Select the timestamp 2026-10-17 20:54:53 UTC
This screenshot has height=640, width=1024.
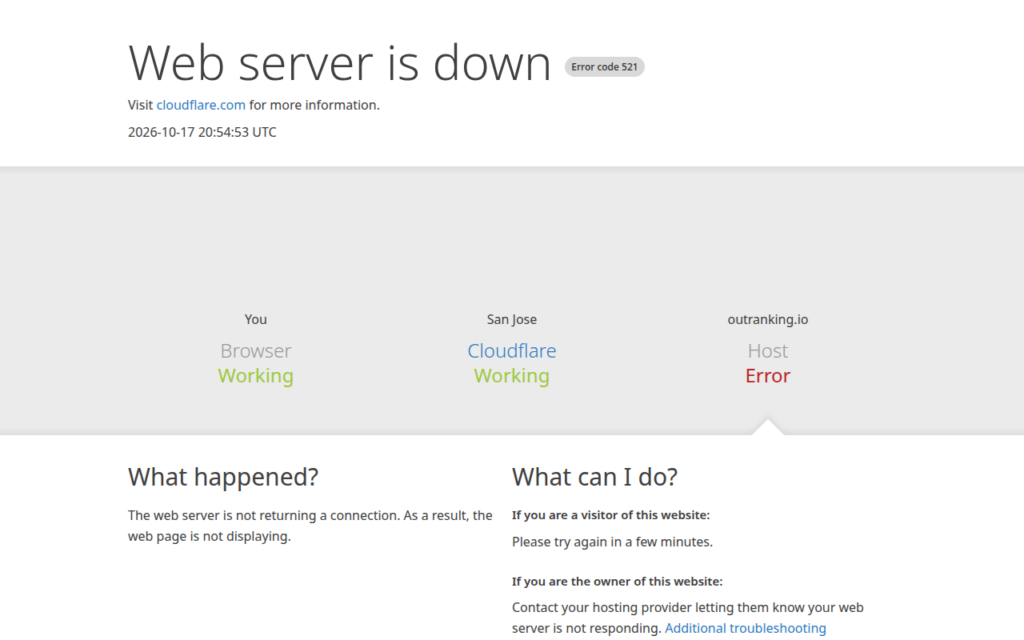coord(202,132)
